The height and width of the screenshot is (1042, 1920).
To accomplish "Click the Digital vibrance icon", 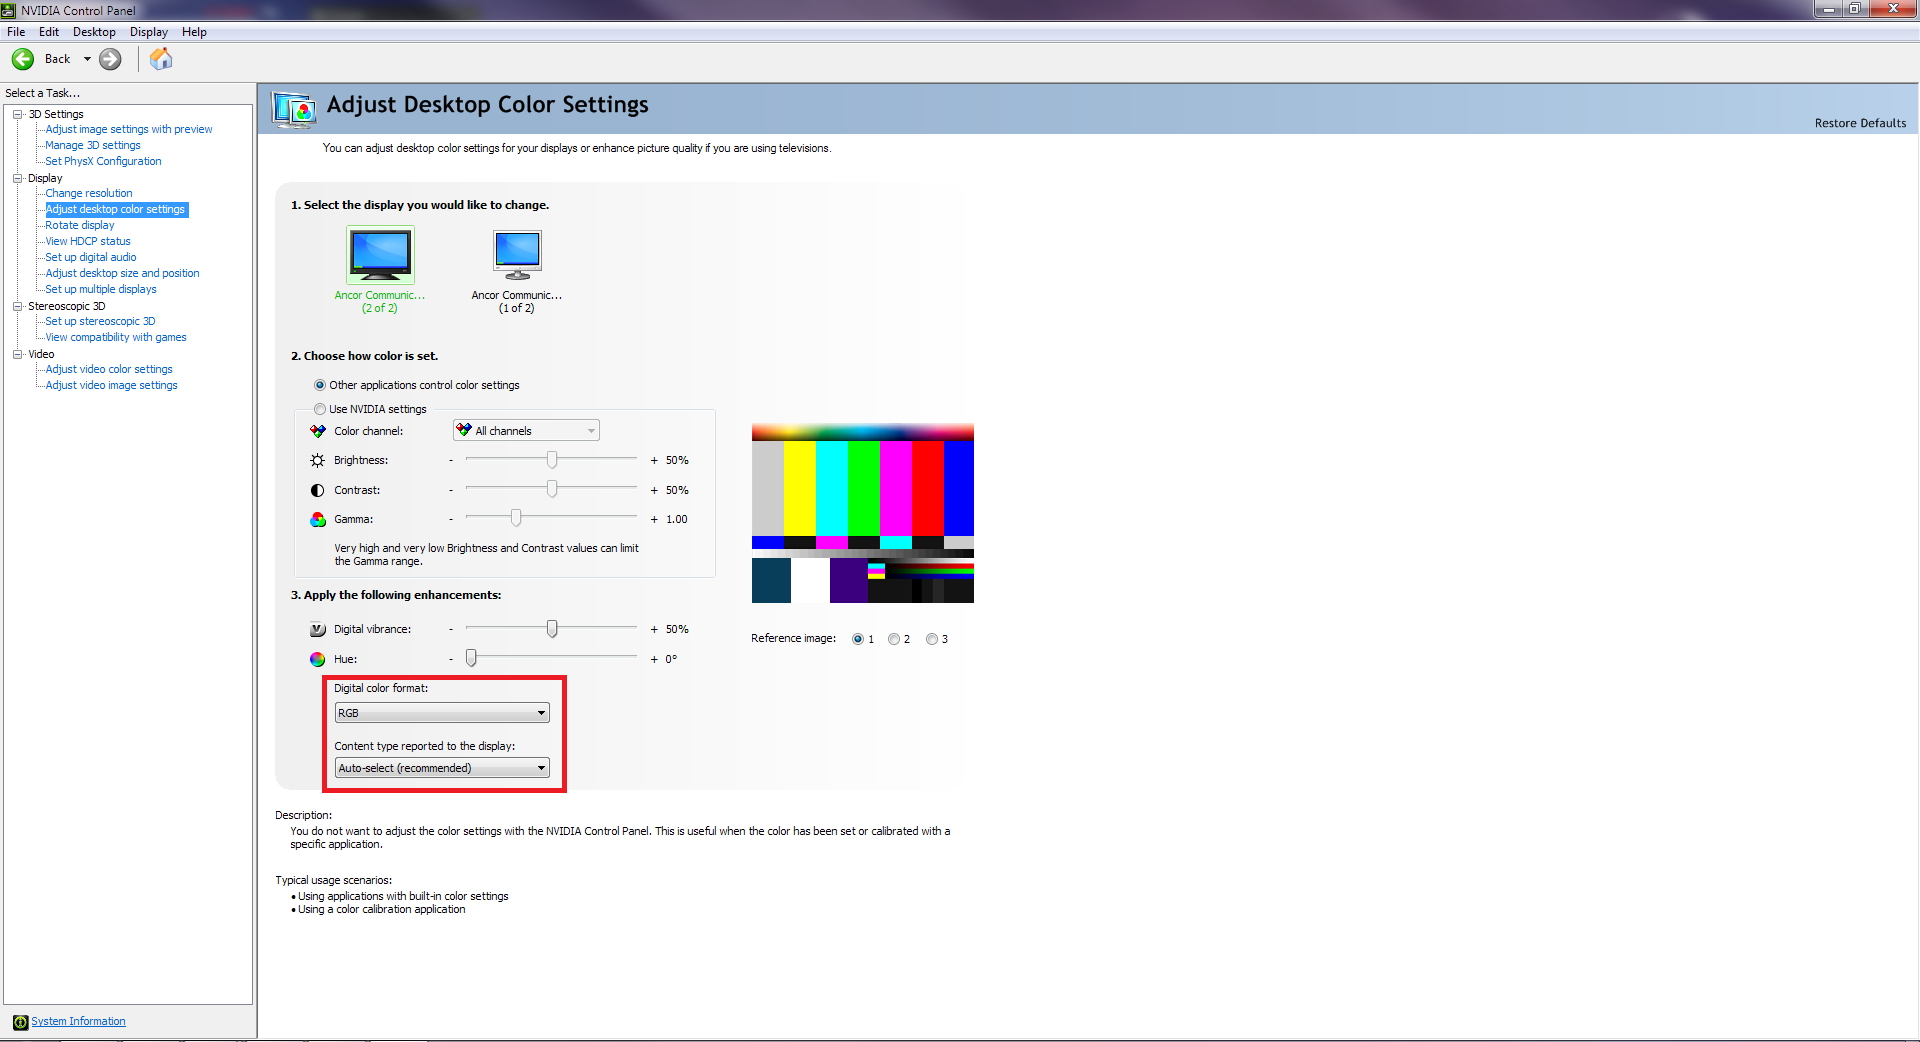I will coord(318,629).
